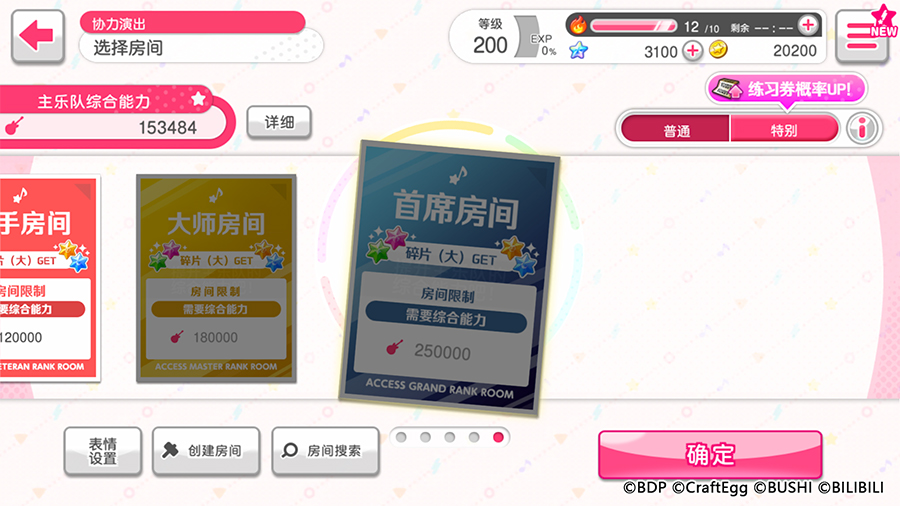Add stamina with the flame bar plus

click(x=808, y=25)
